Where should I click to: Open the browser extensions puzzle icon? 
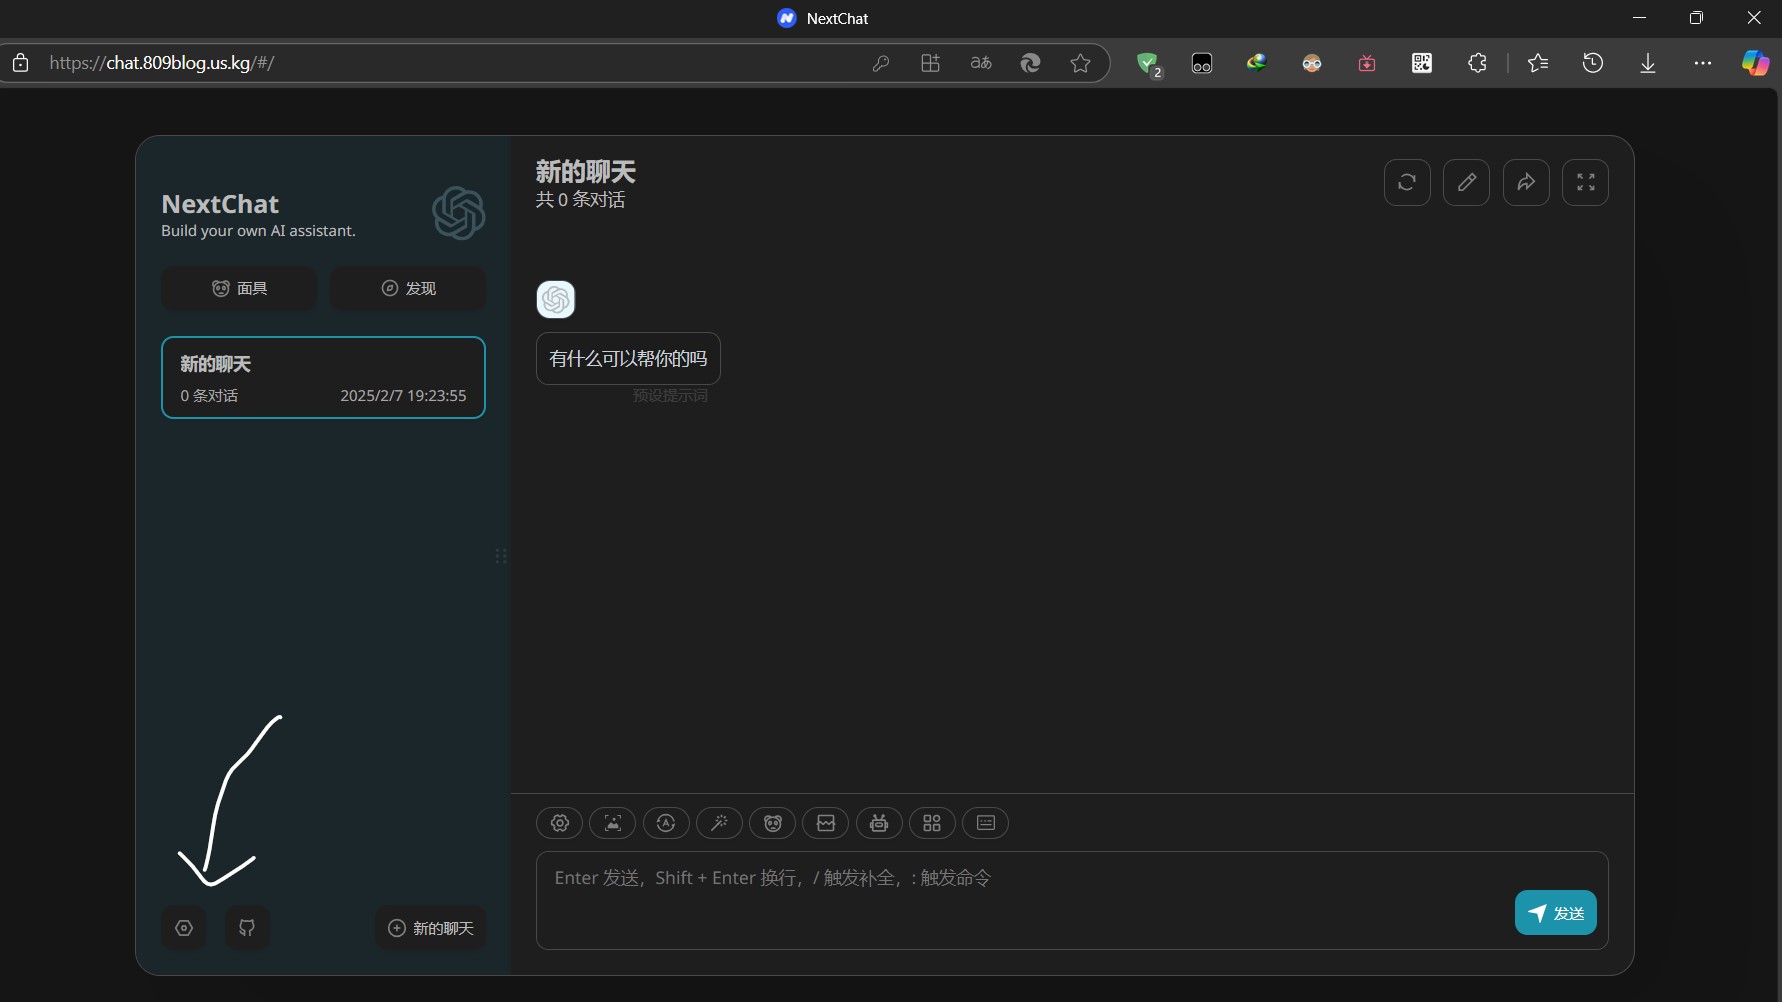[x=1477, y=63]
